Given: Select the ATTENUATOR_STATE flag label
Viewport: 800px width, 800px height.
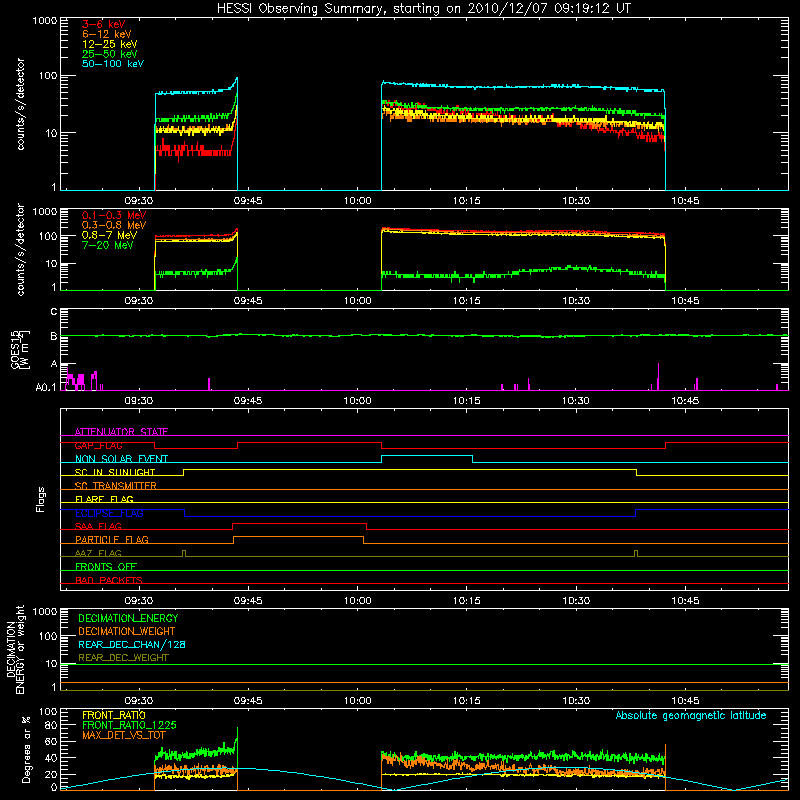Looking at the screenshot, I should [121, 432].
